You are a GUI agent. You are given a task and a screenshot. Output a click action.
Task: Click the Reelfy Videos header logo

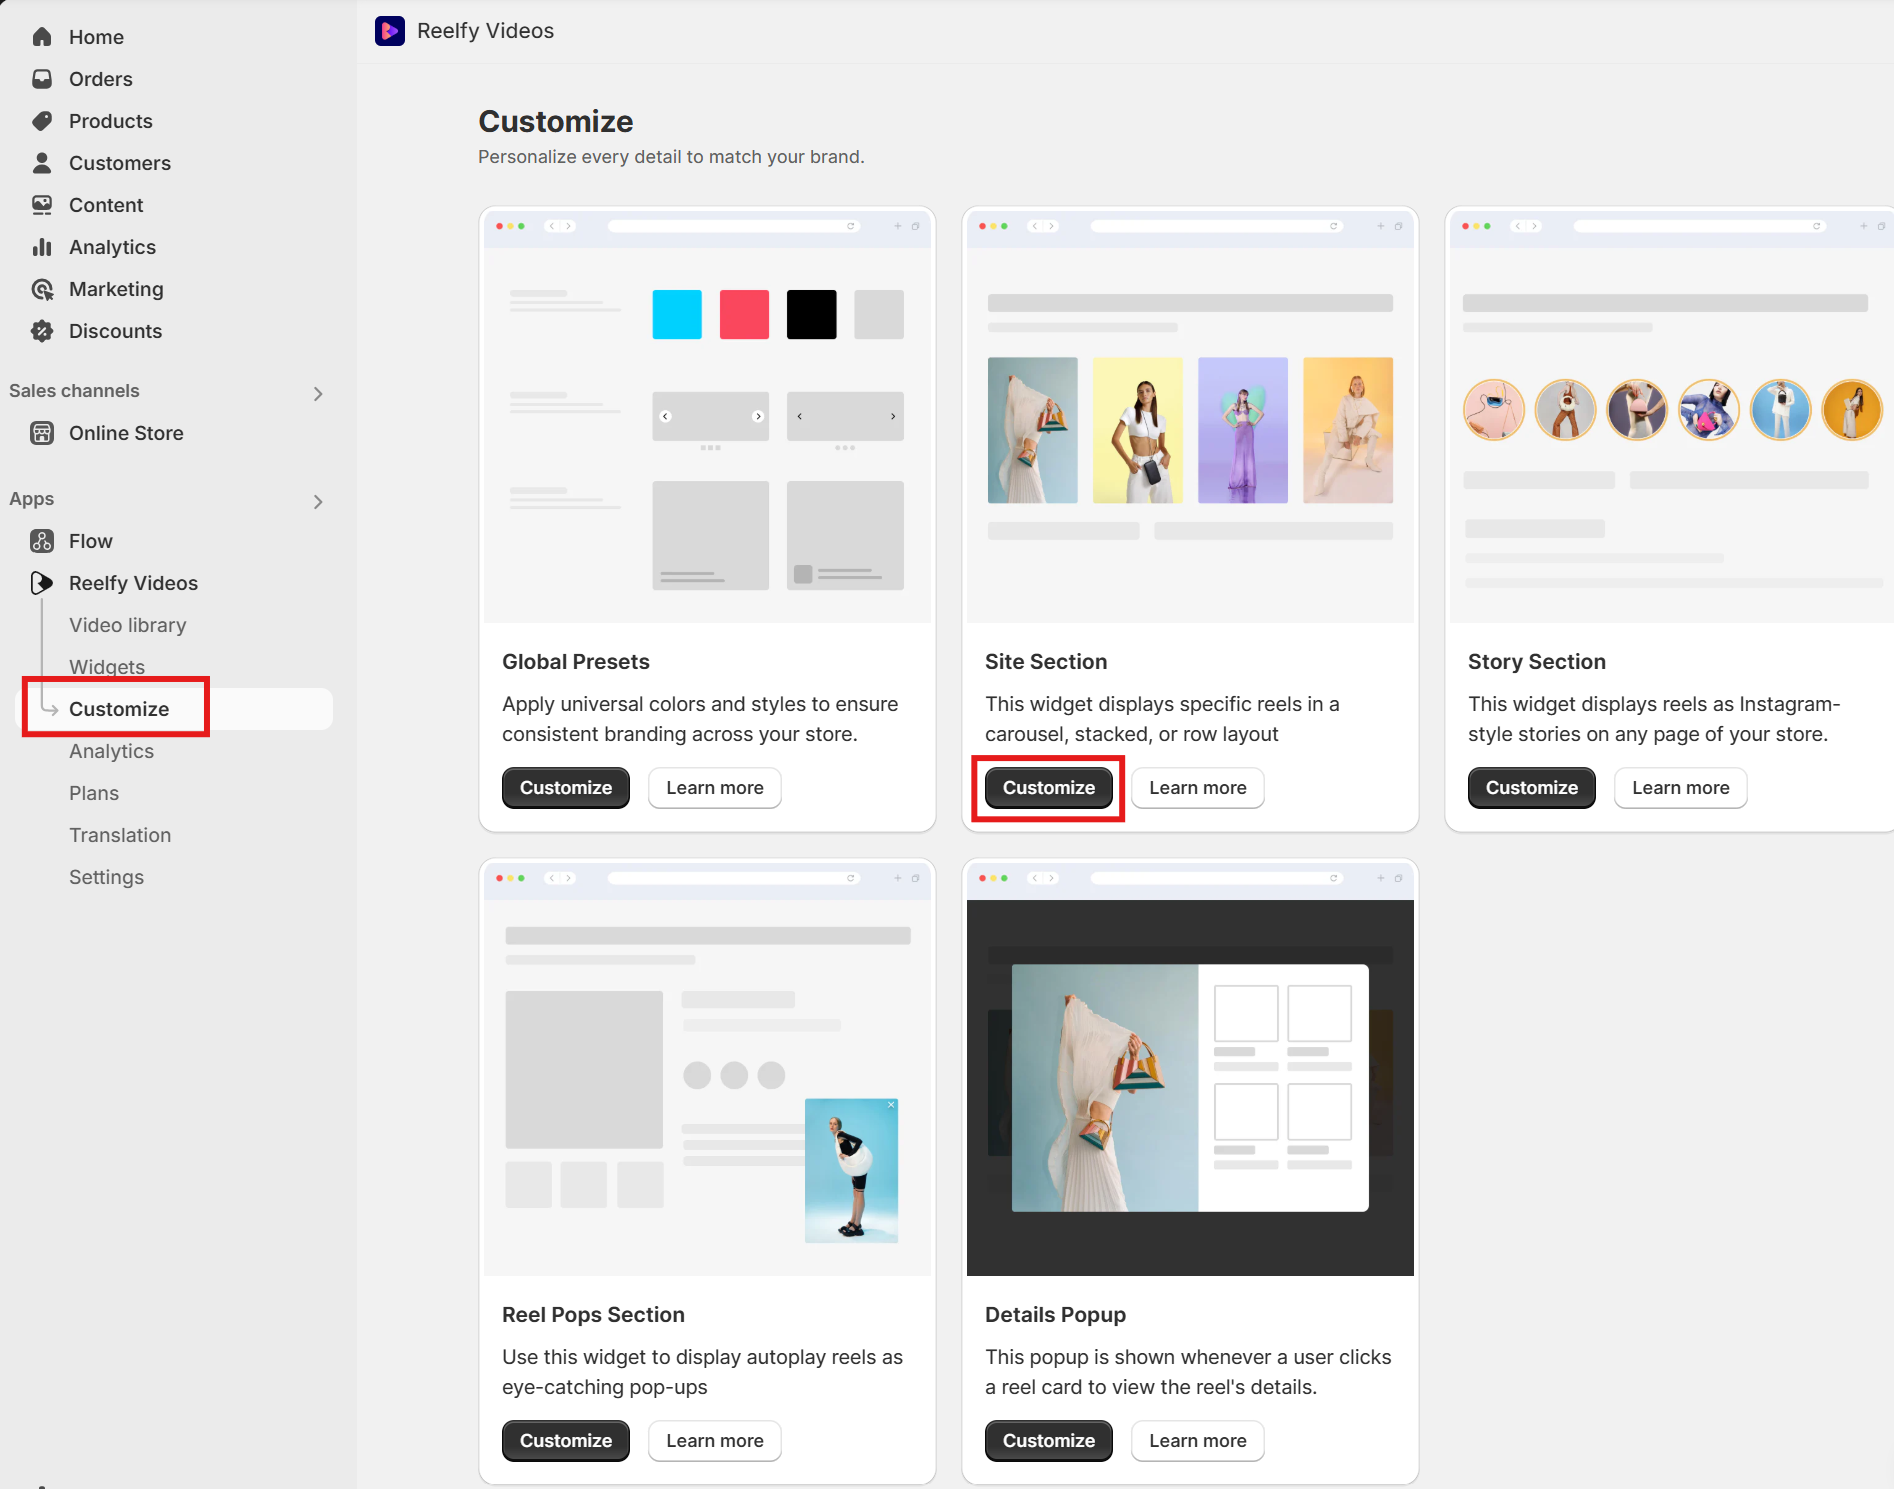pos(390,31)
